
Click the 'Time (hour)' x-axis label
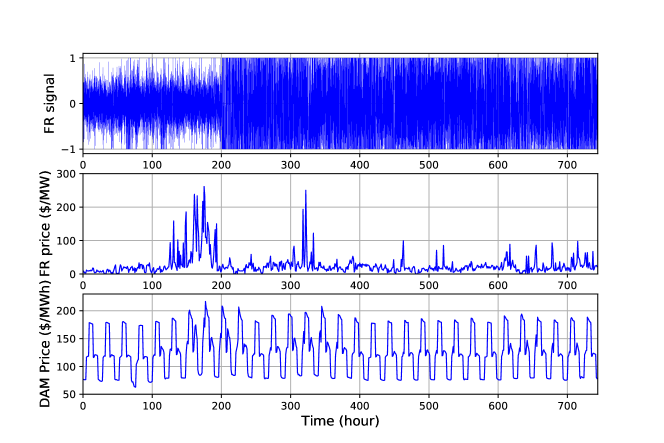[x=340, y=421]
